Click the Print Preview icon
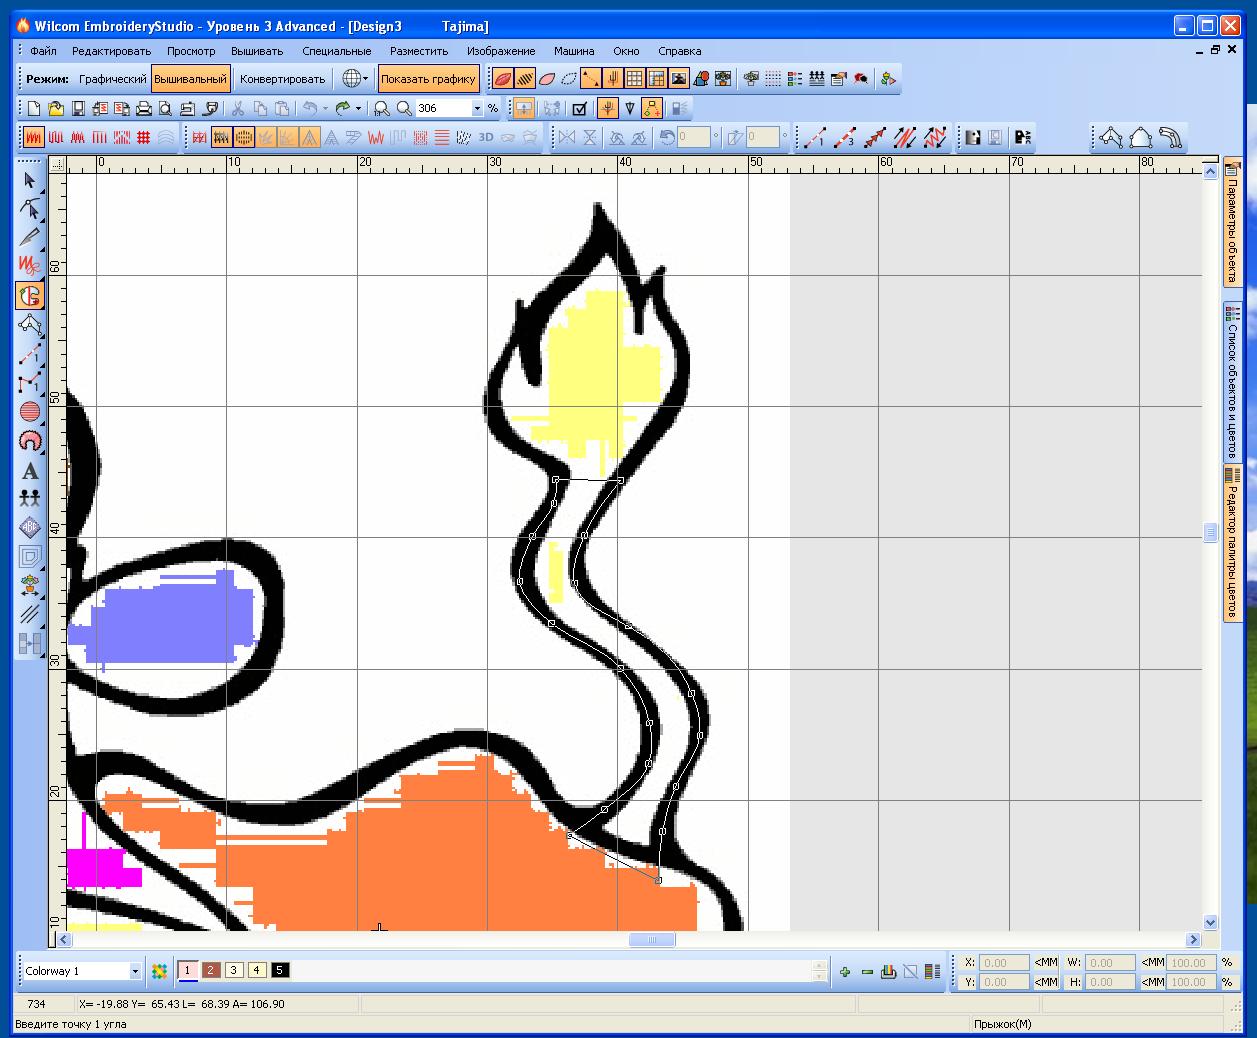Screen dimensions: 1257x1038 [x=166, y=108]
